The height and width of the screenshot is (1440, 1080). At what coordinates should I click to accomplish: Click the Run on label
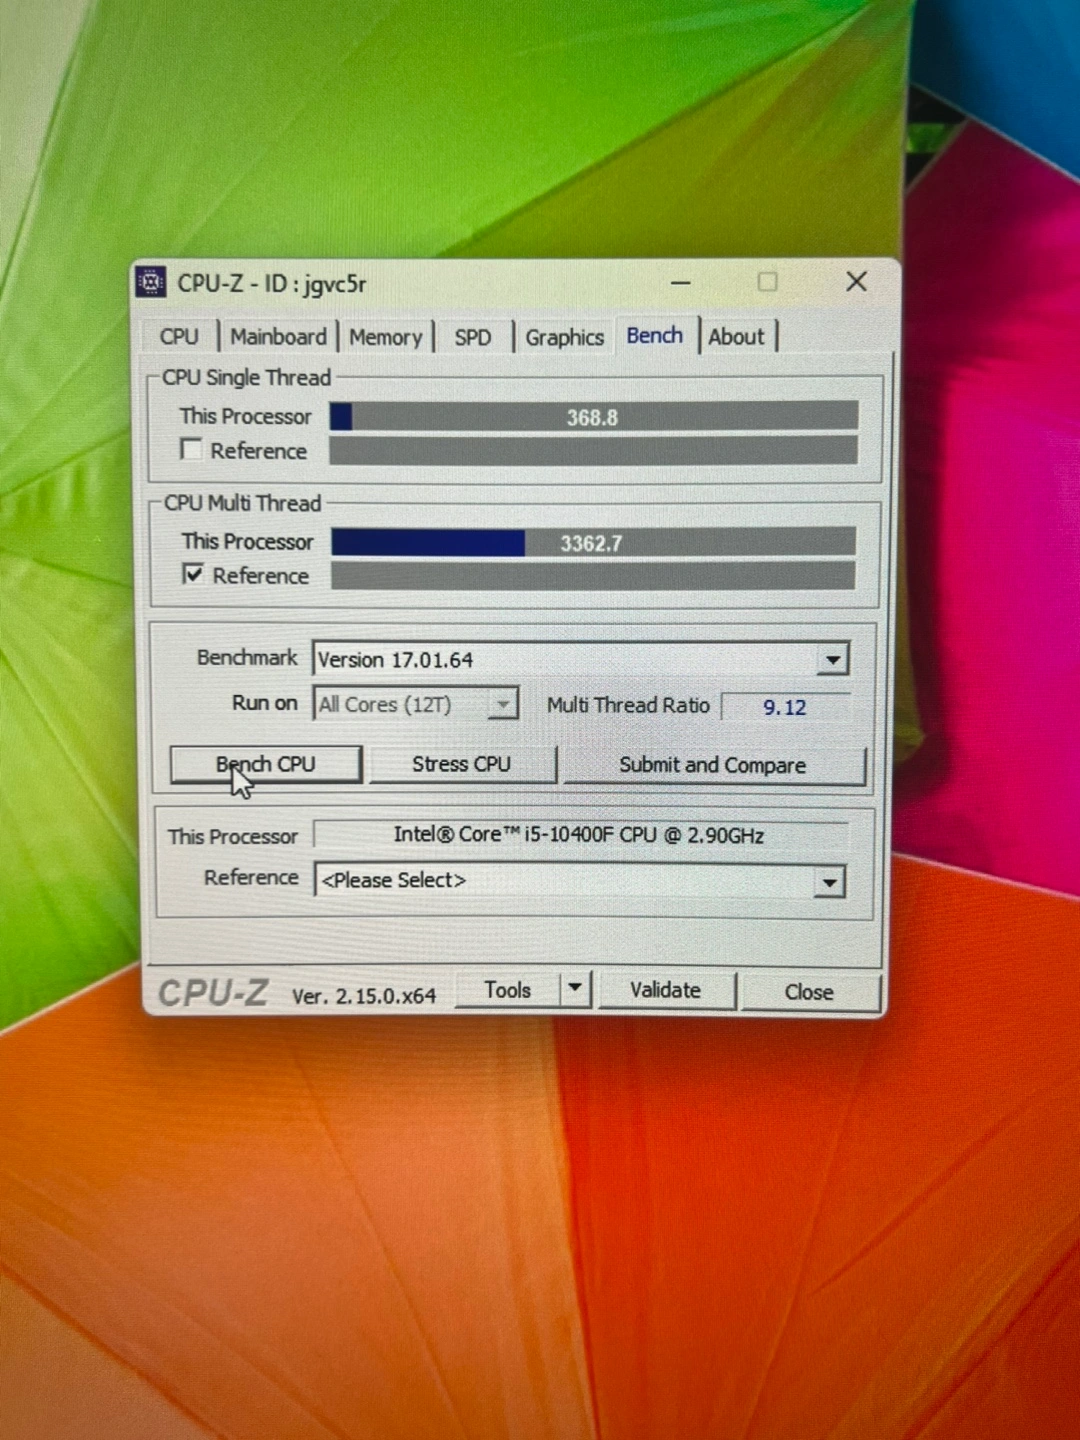coord(265,703)
